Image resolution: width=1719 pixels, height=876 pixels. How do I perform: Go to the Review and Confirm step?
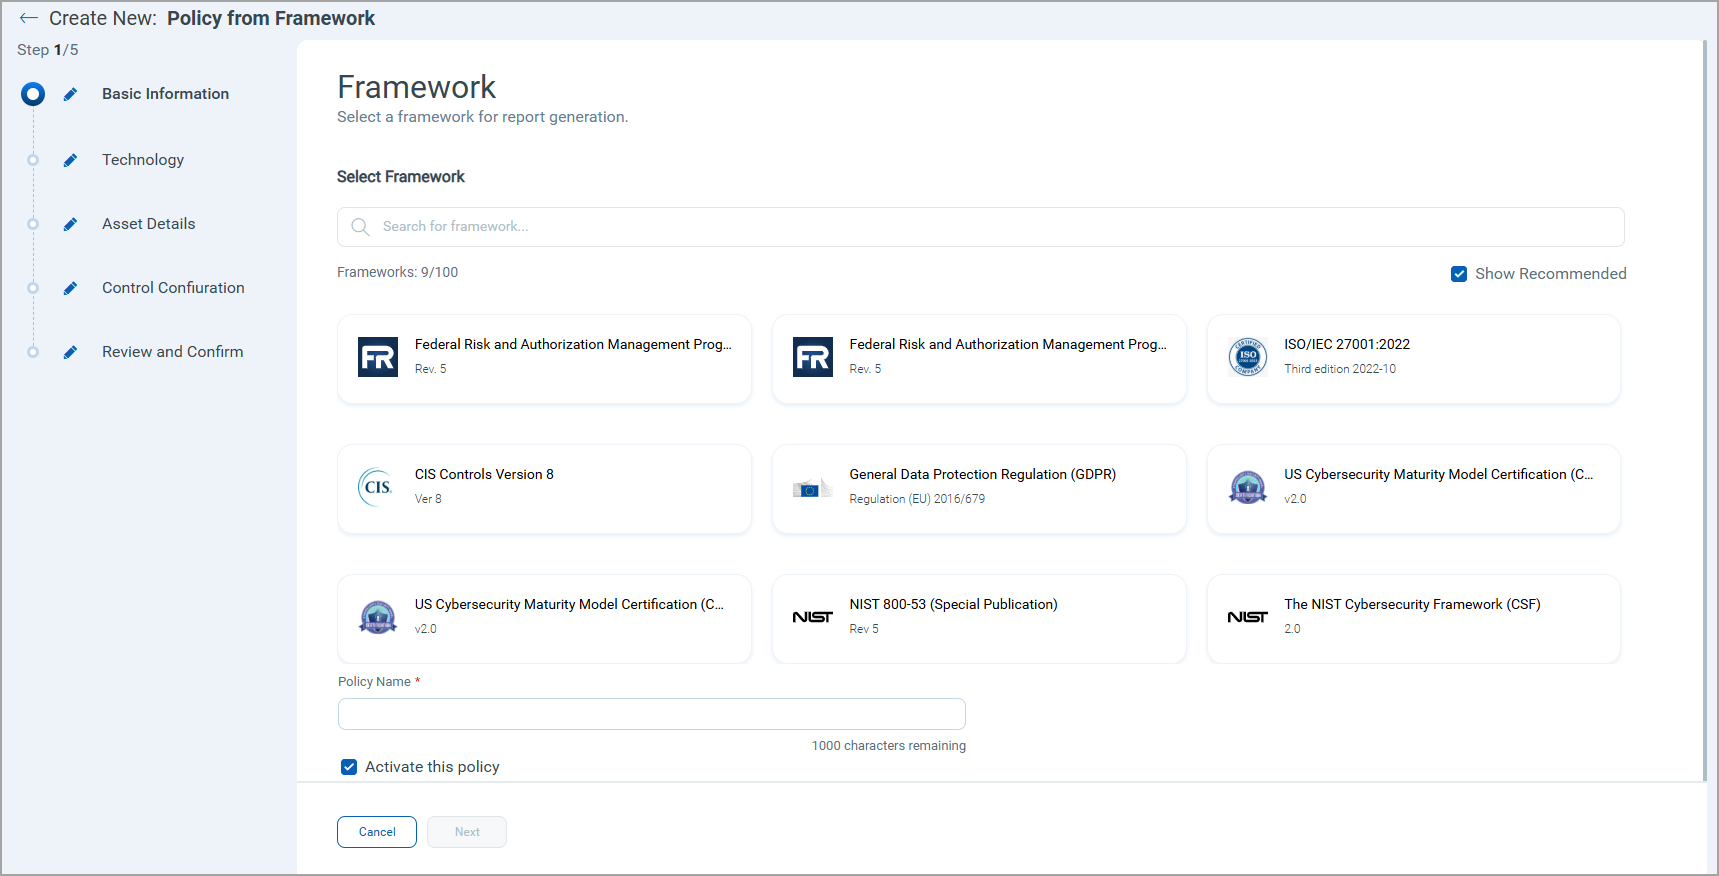172,352
